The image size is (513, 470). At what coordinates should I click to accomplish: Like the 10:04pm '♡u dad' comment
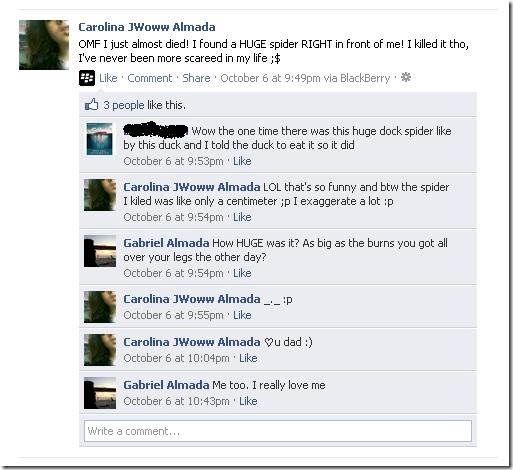tap(248, 358)
